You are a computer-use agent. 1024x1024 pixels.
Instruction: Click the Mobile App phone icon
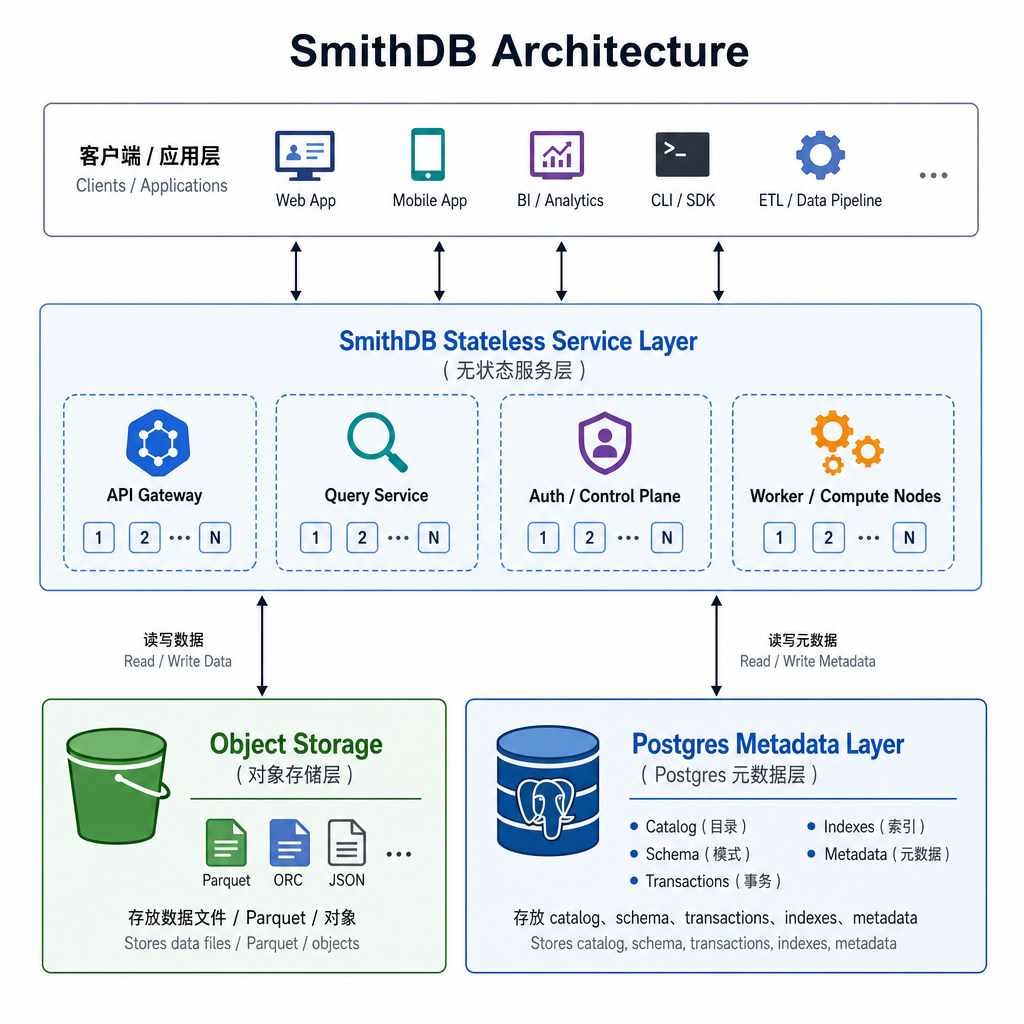[428, 154]
